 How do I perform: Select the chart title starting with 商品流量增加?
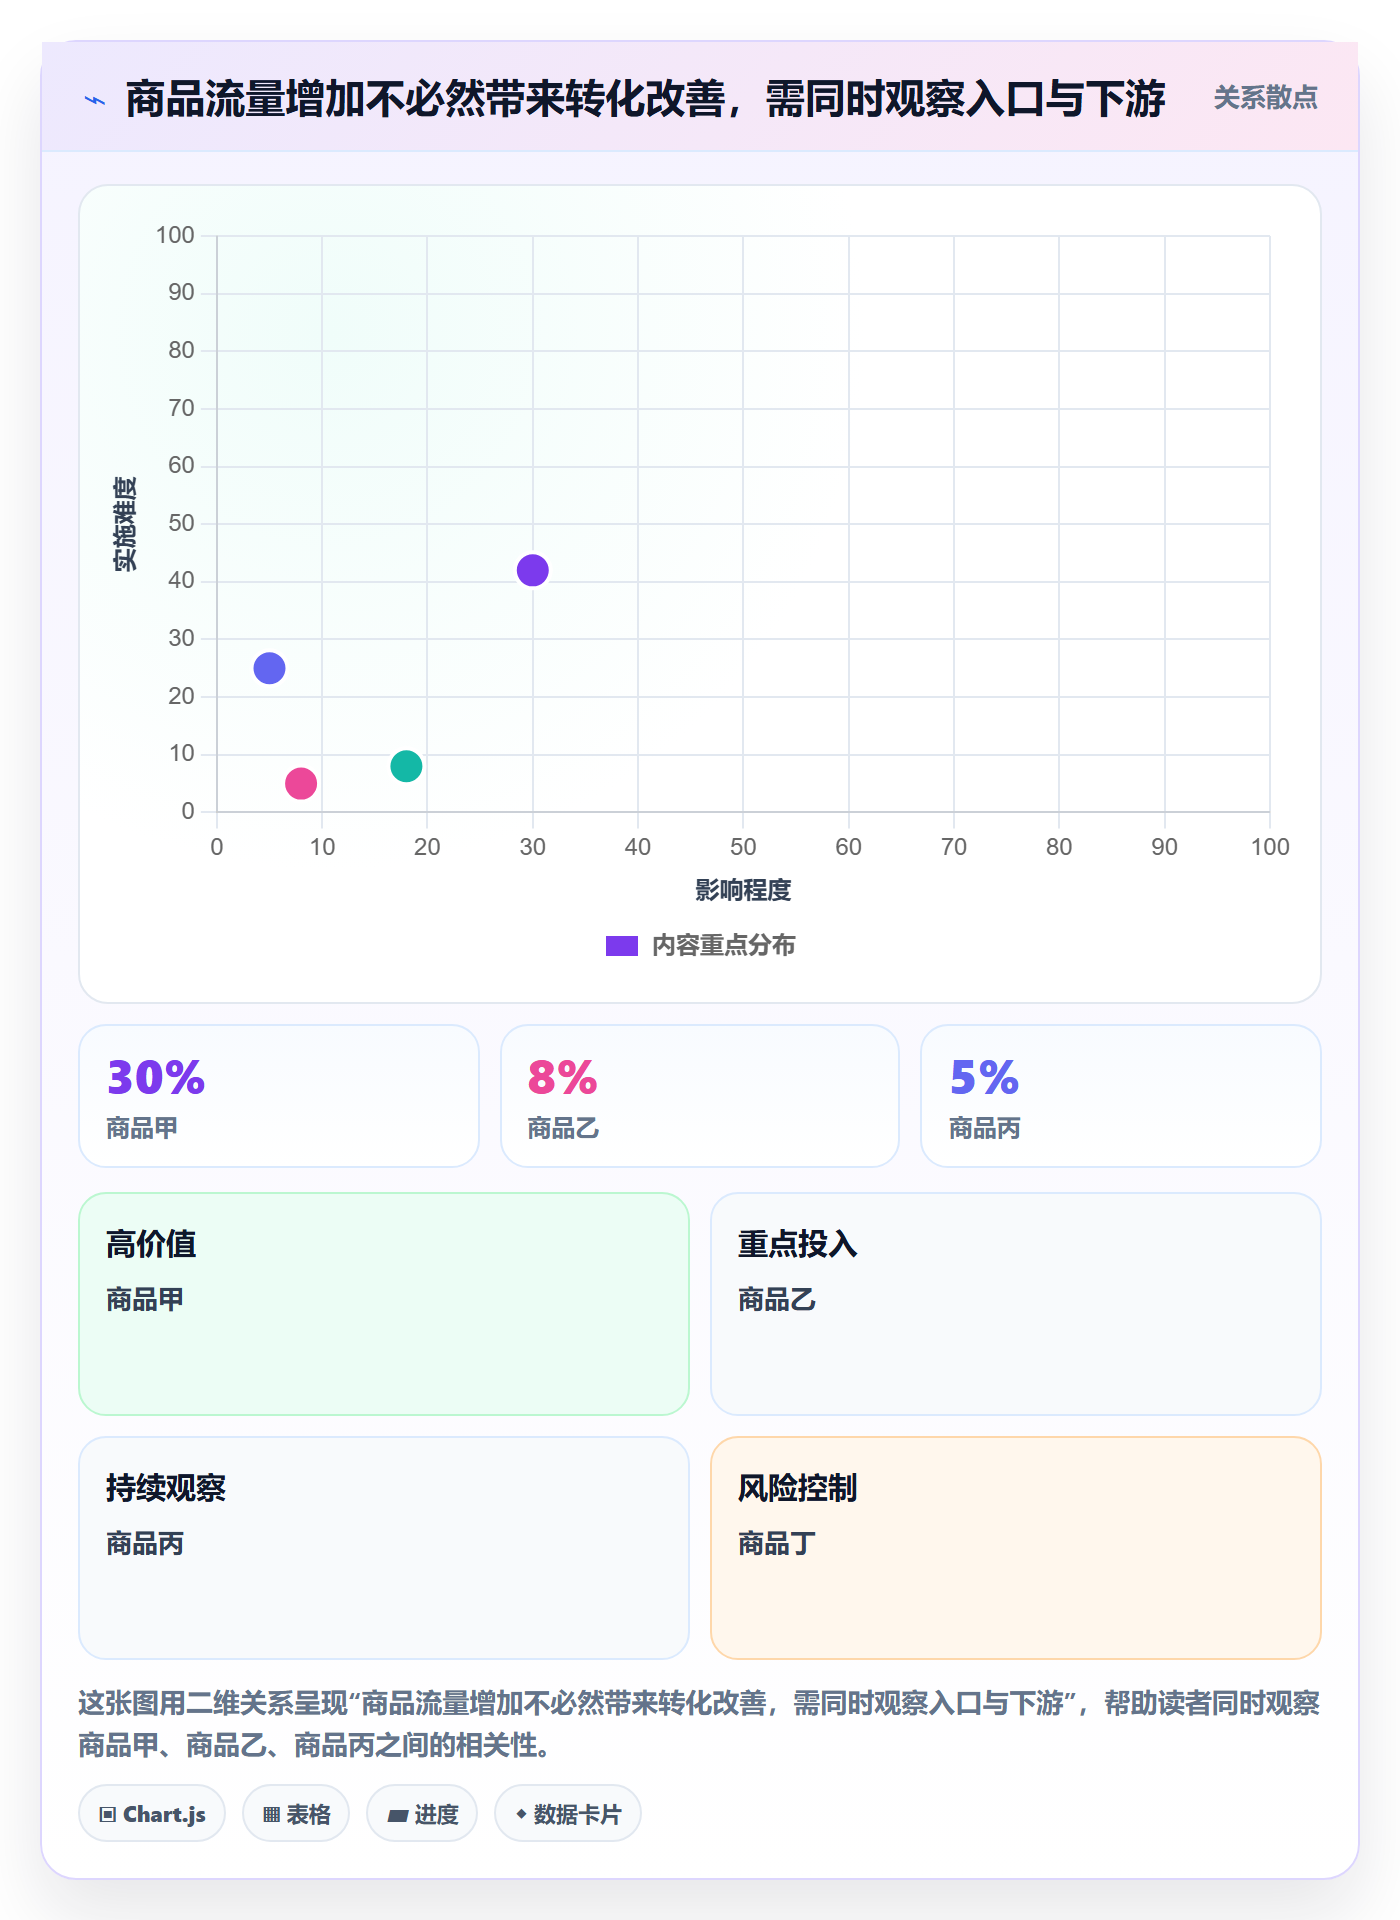(645, 99)
